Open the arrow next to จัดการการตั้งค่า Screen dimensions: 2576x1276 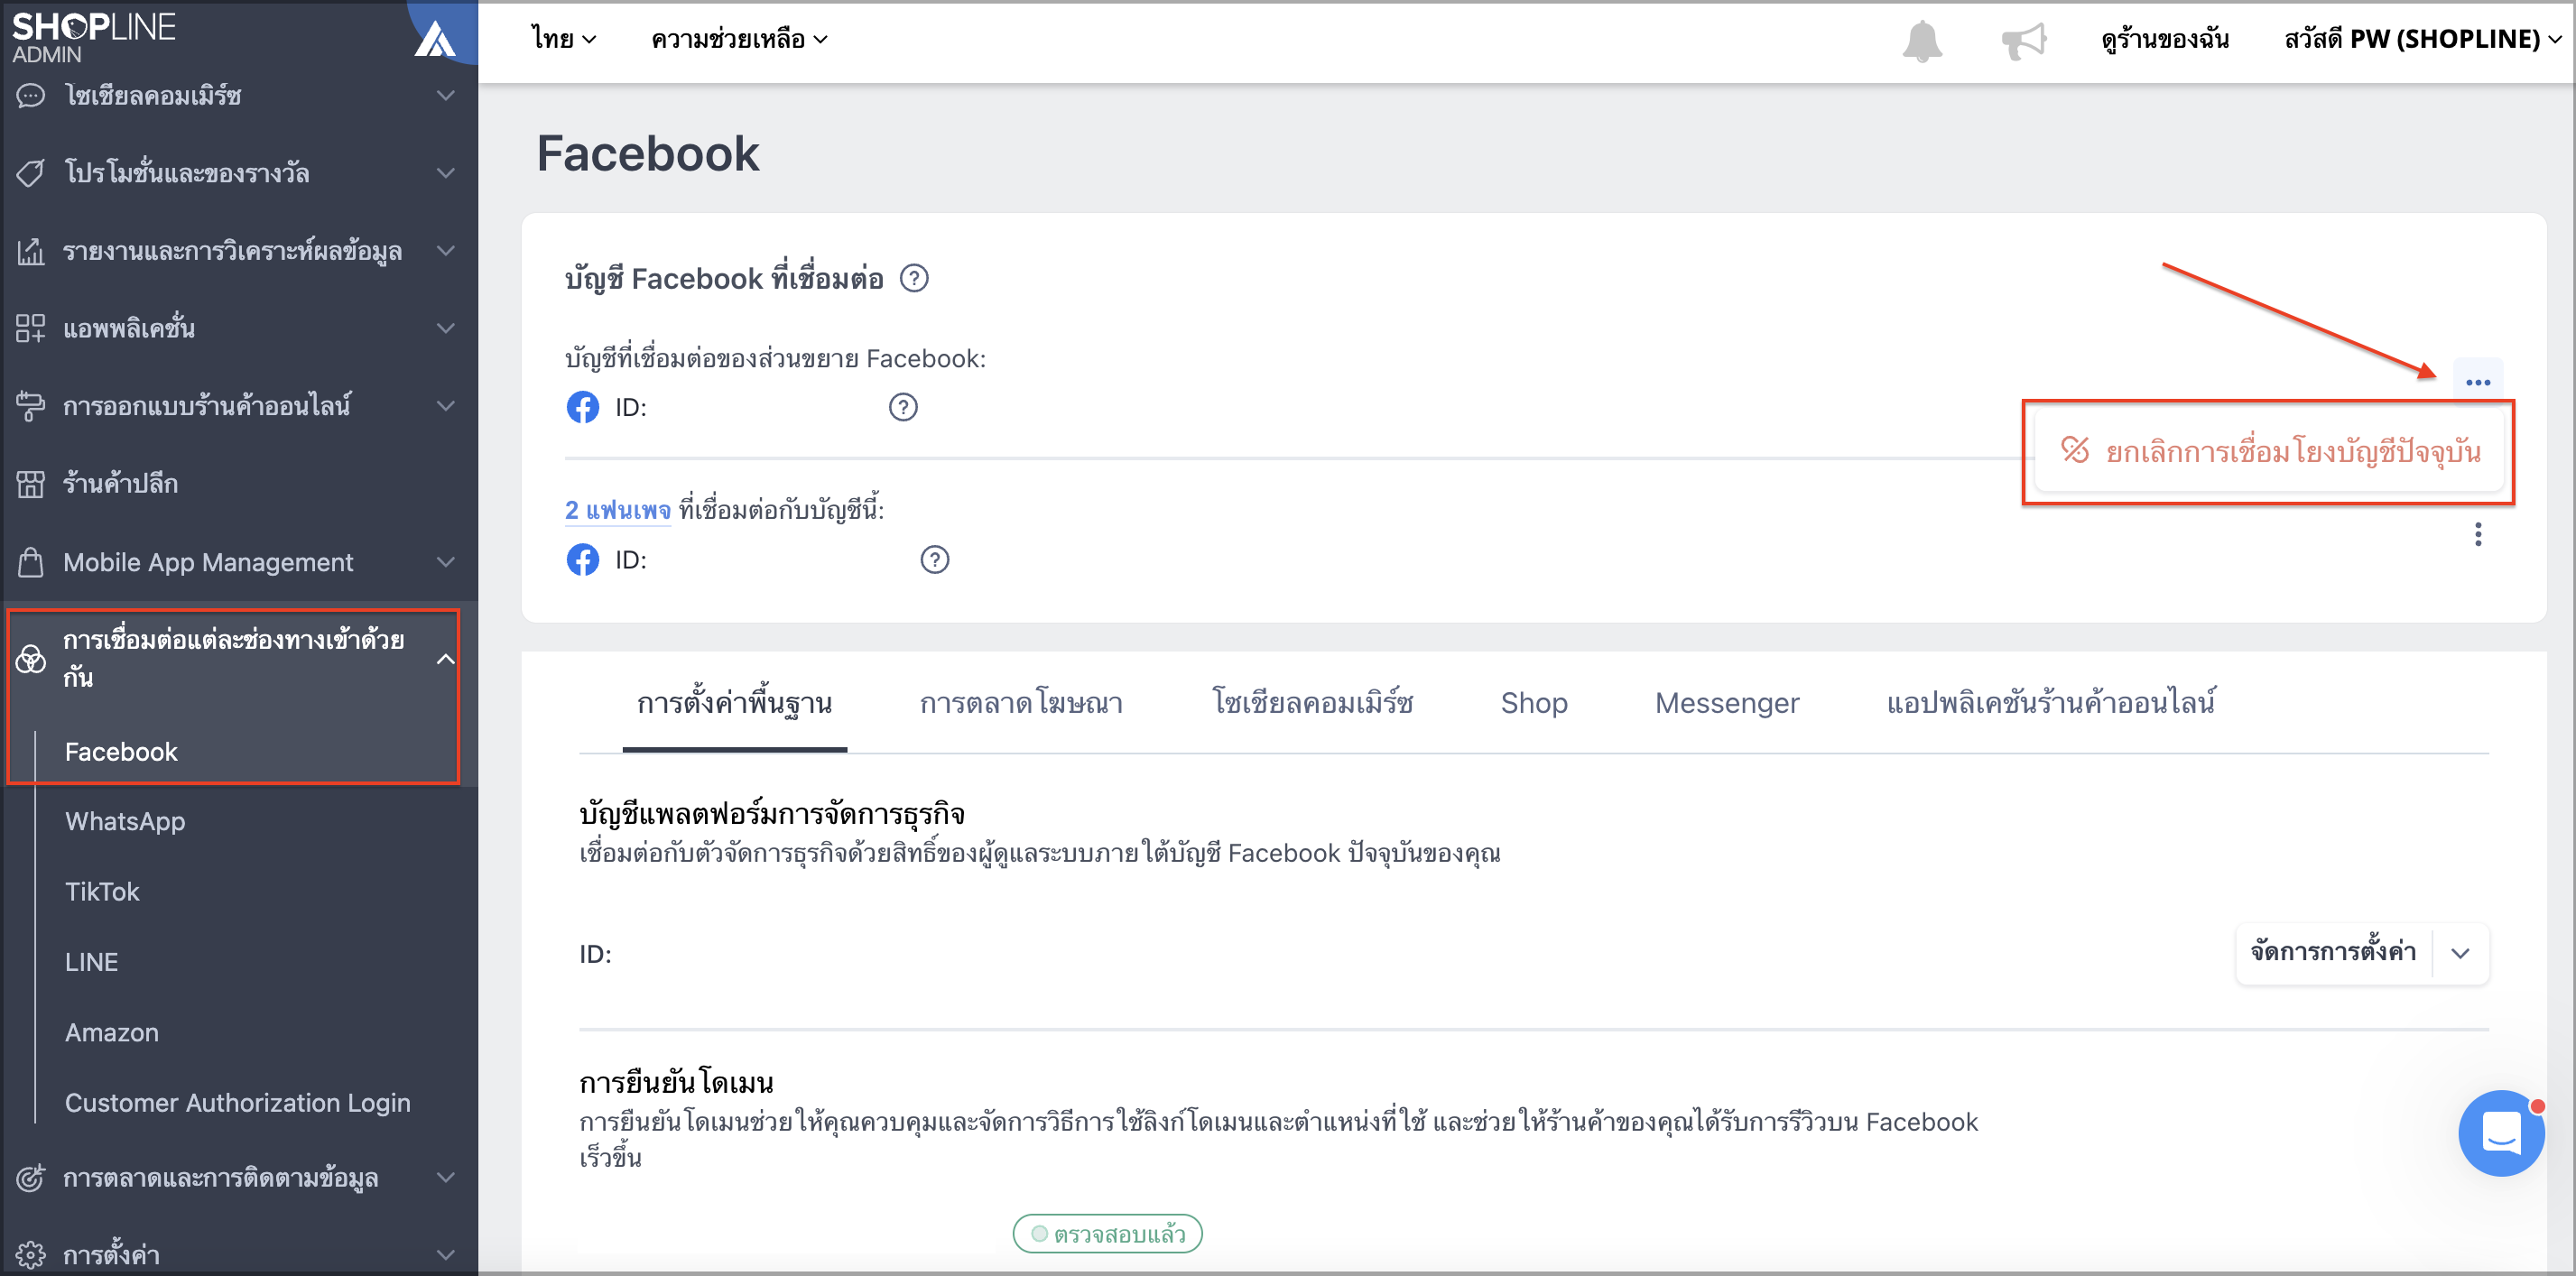pyautogui.click(x=2461, y=953)
